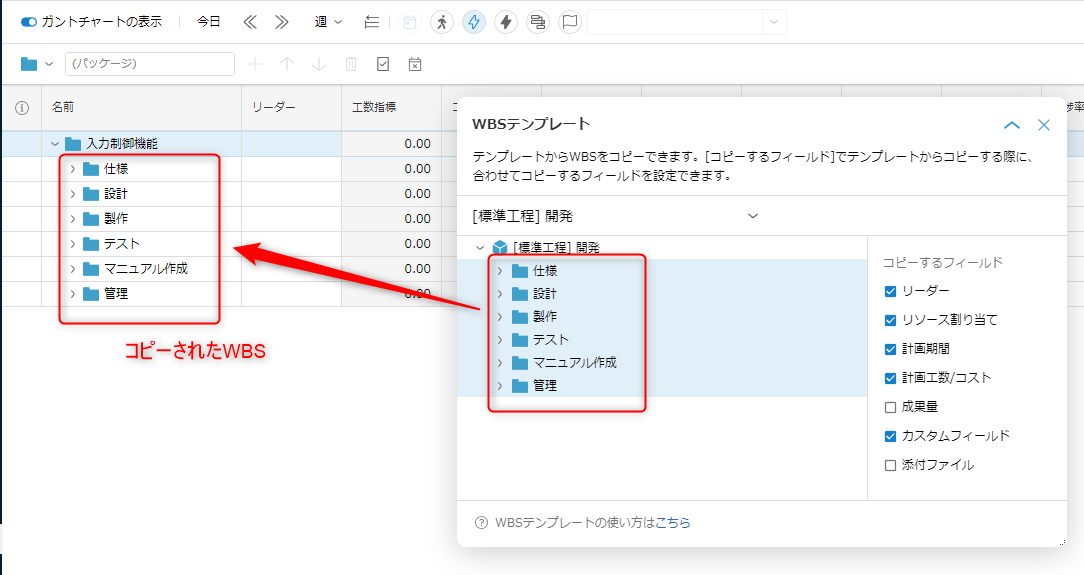Click the double right arrow to scroll forward
The width and height of the screenshot is (1084, 575).
coord(281,22)
